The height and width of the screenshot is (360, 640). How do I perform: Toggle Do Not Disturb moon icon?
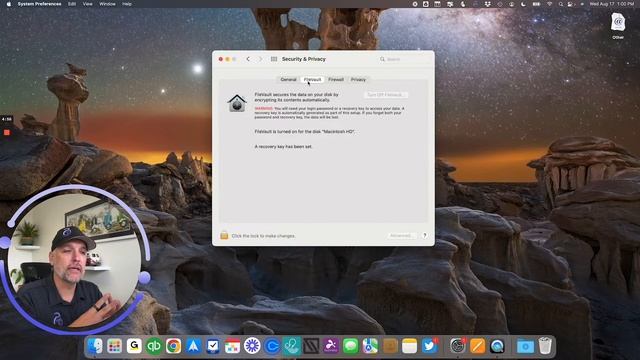pos(524,4)
